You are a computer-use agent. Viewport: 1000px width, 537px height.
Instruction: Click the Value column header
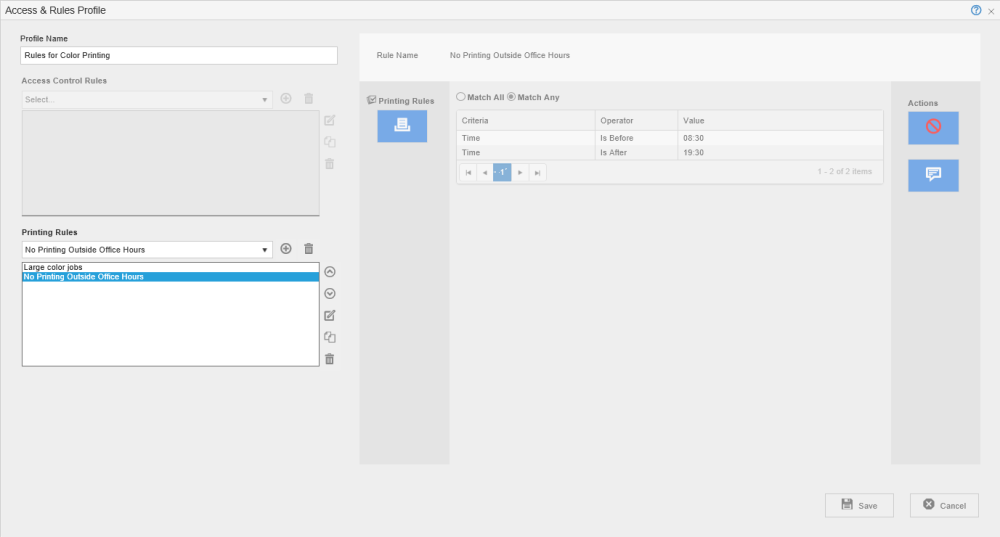[x=780, y=121]
